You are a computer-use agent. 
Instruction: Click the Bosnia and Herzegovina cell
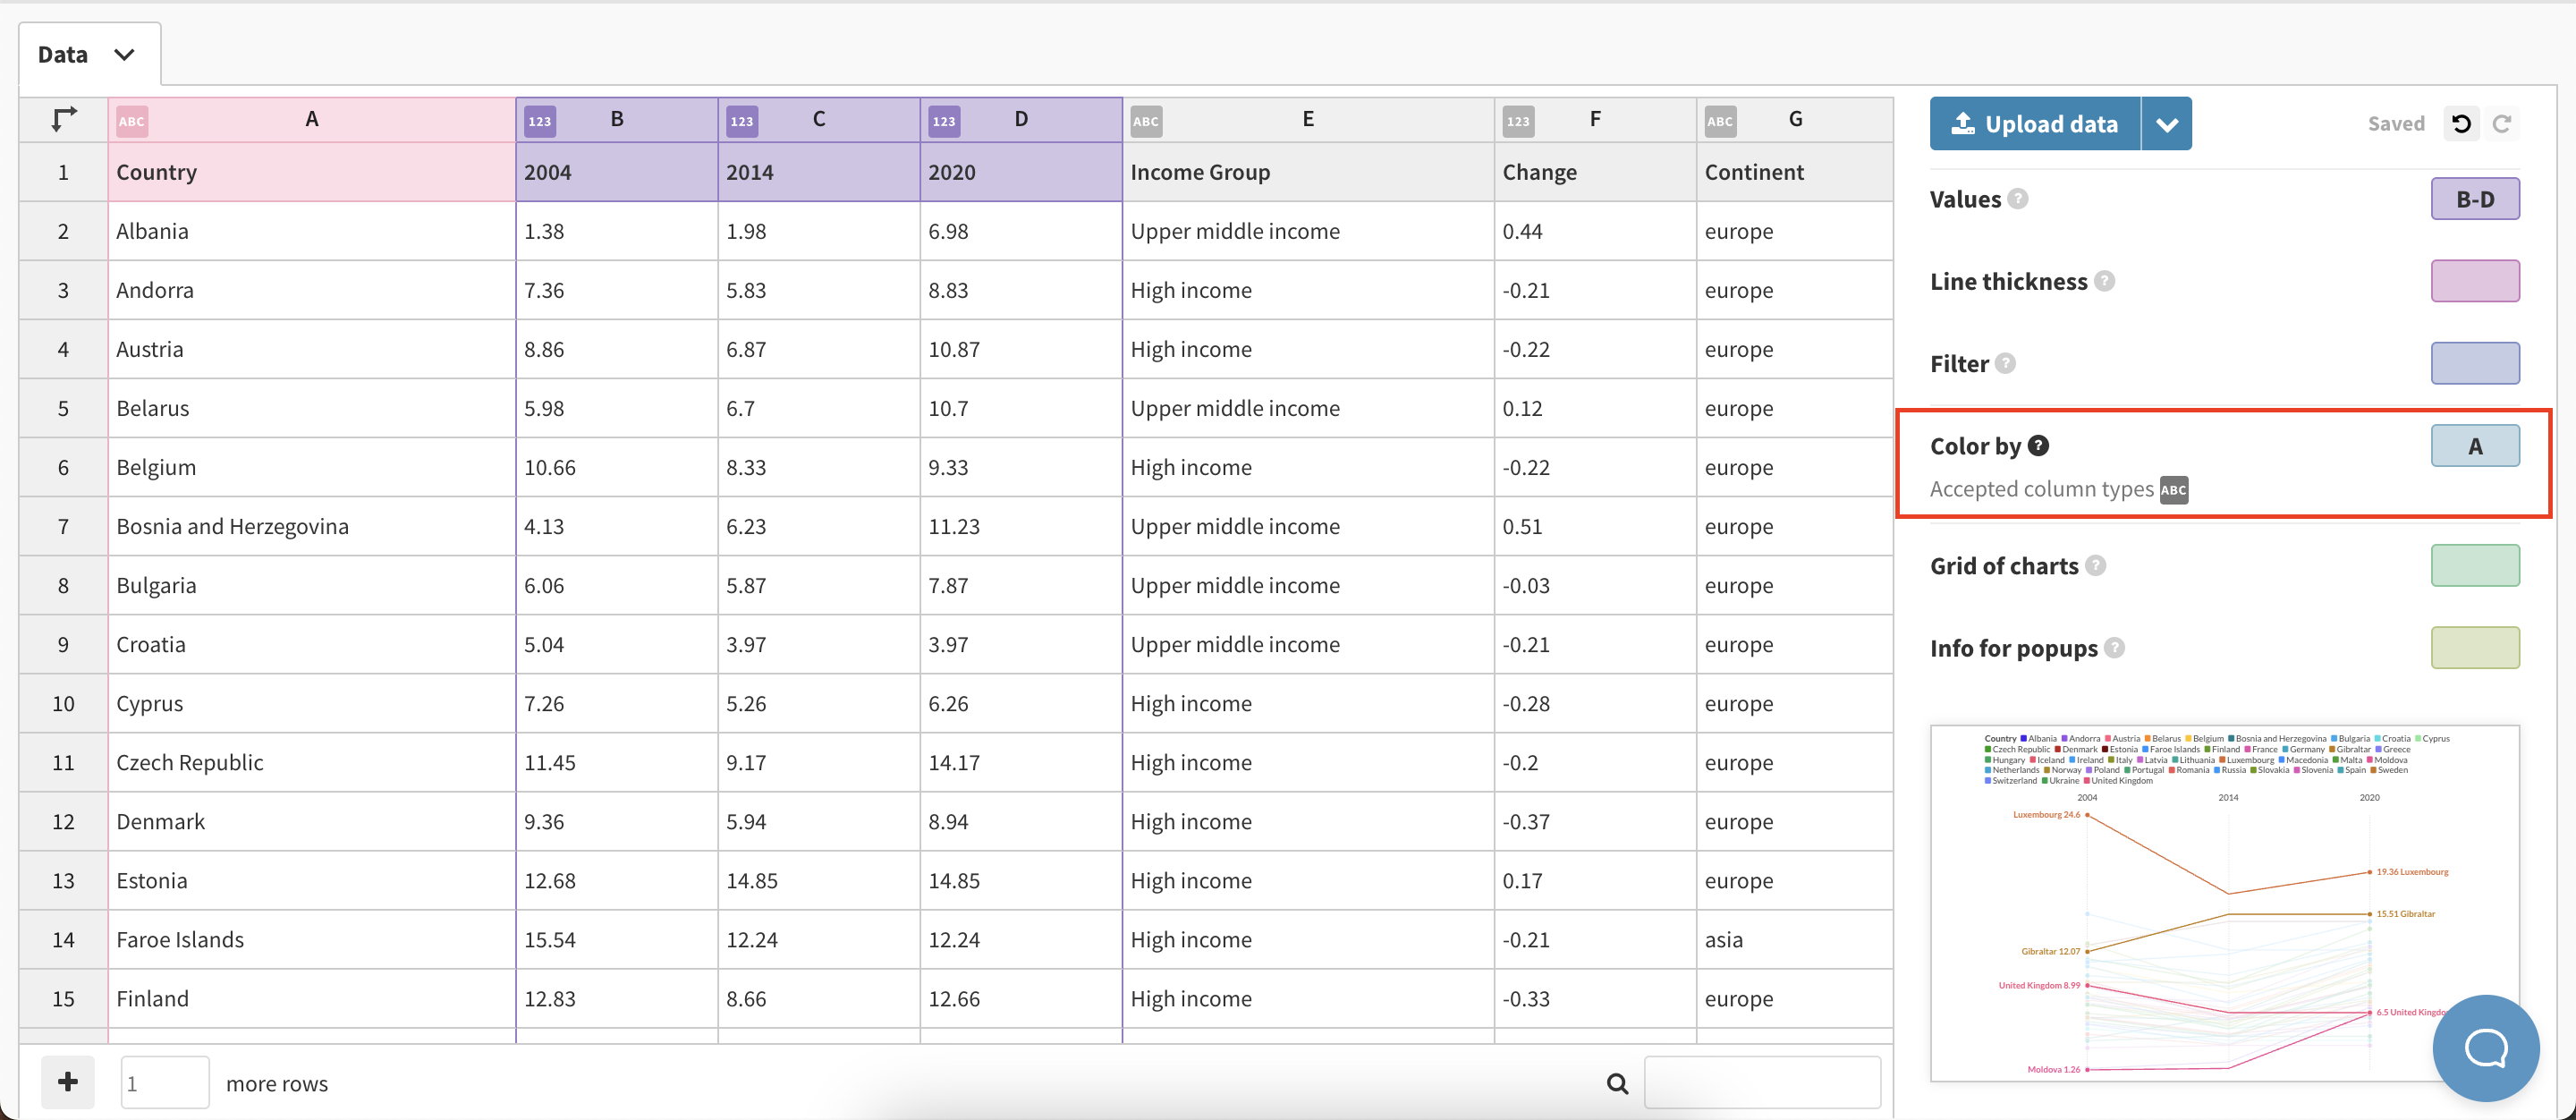[x=312, y=526]
